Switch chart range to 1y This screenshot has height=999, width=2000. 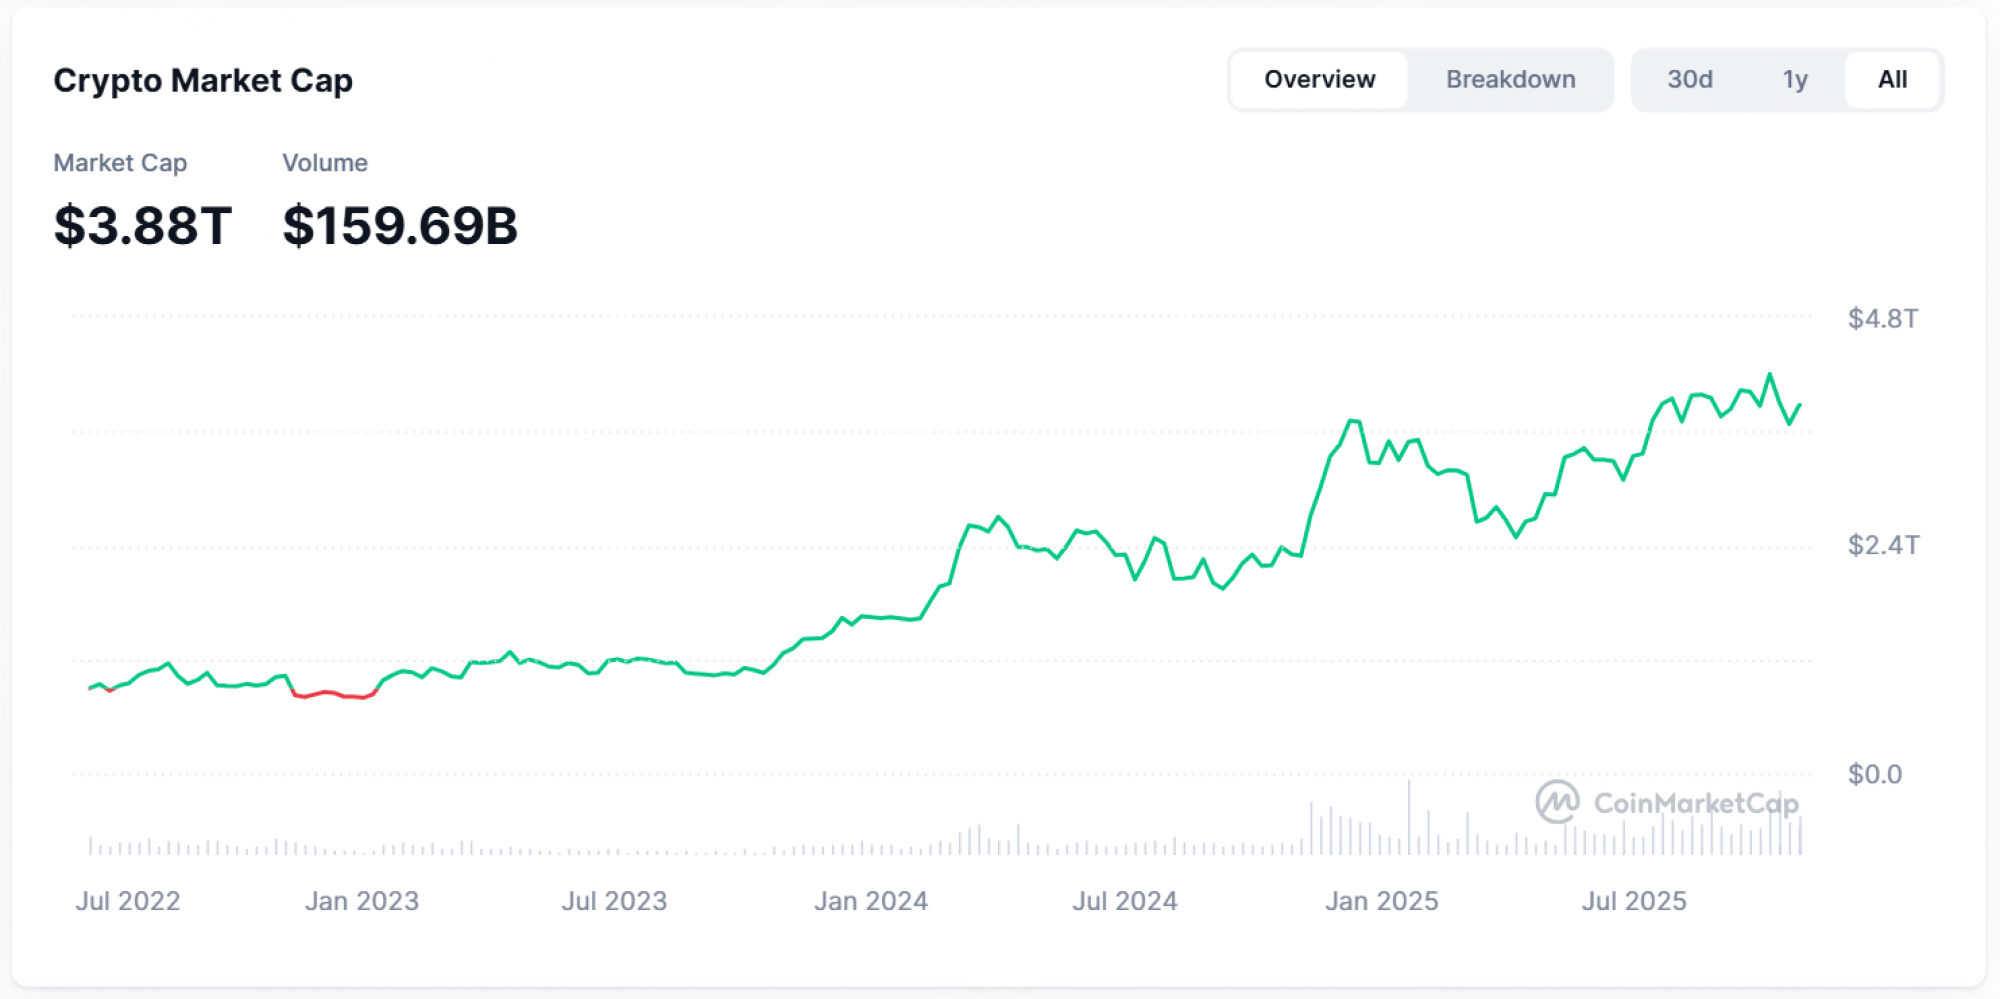tap(1794, 80)
